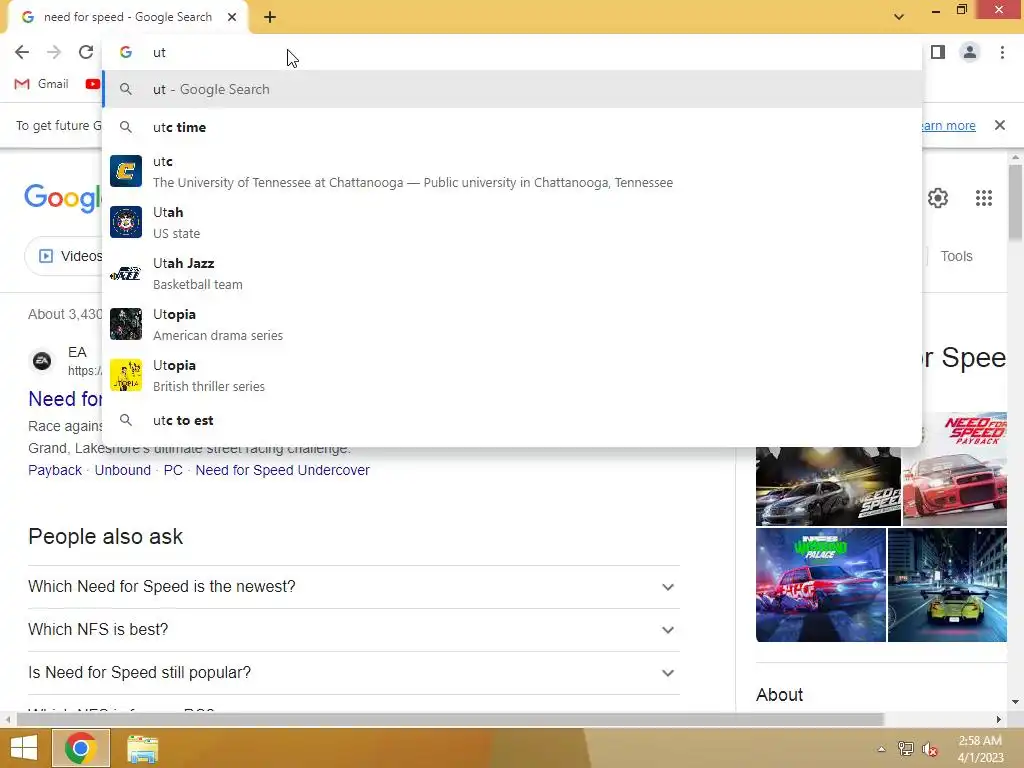
Task: Click the Google icon in the address bar
Action: [126, 52]
